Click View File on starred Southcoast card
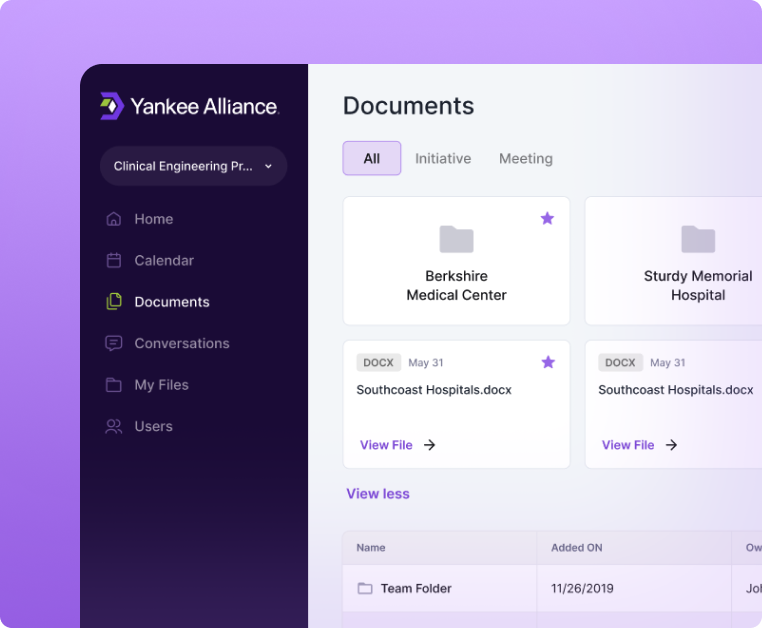 (386, 445)
